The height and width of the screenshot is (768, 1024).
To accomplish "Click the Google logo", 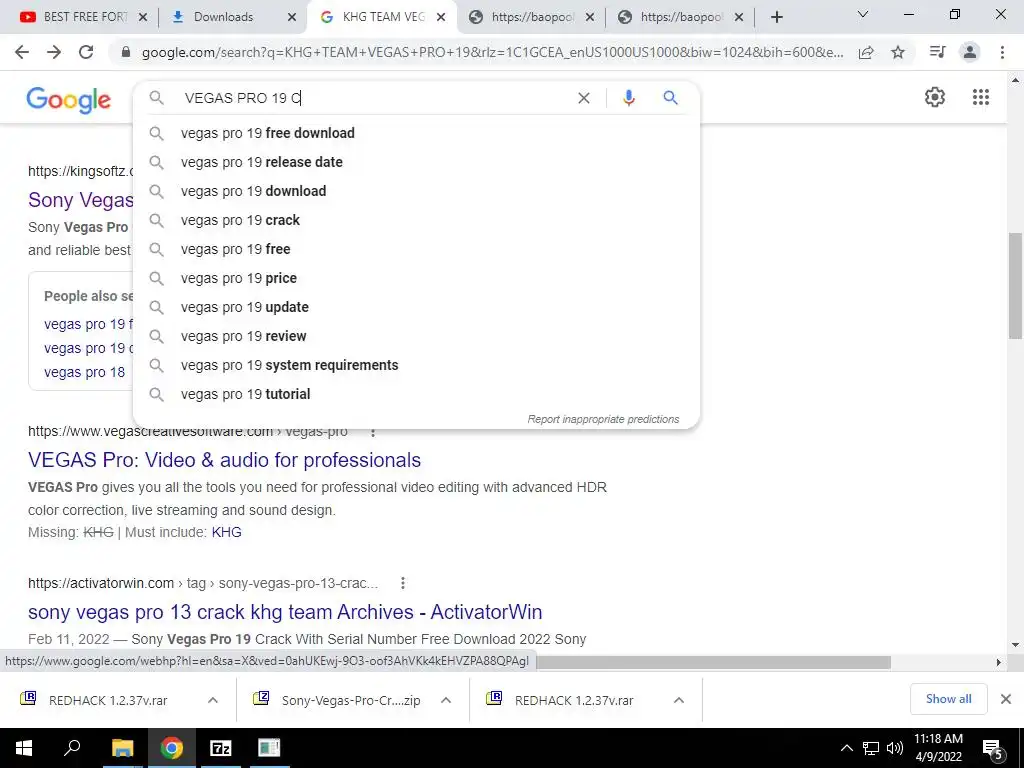I will click(69, 100).
